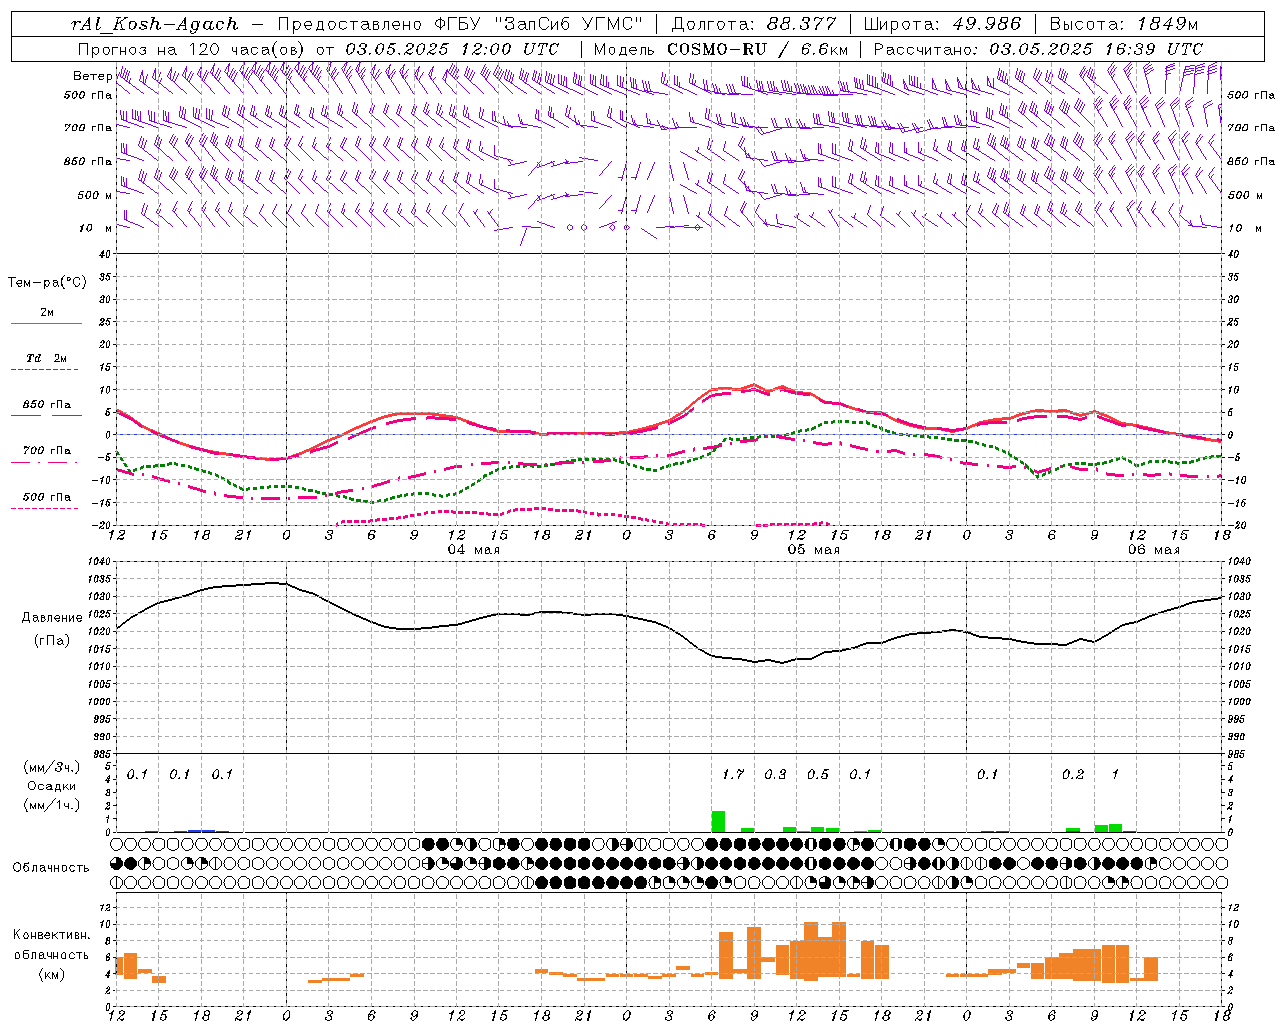Click the station name rAl_Kosh-Agach

[x=155, y=24]
